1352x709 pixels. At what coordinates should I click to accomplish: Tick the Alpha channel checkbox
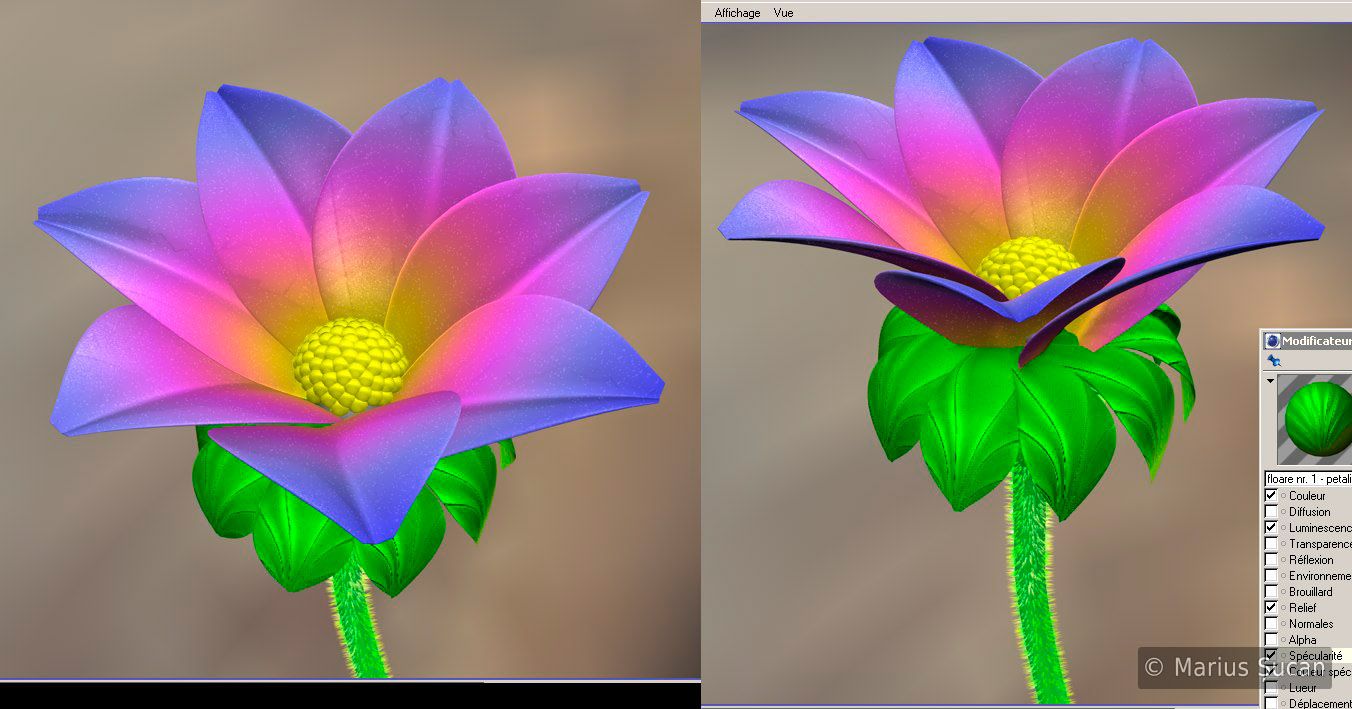[x=1271, y=639]
